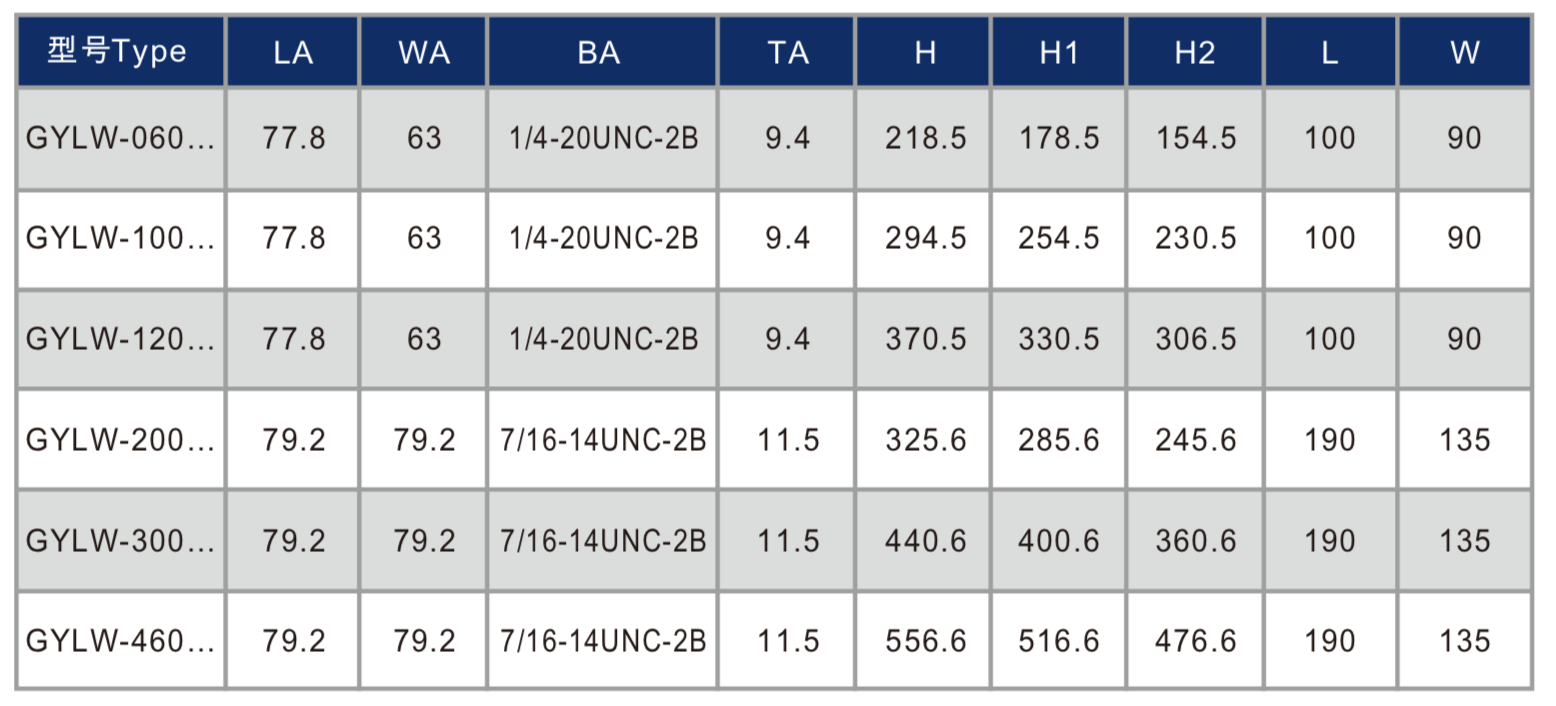Select the cell containing 476.6
The width and height of the screenshot is (1556, 706).
[1195, 641]
